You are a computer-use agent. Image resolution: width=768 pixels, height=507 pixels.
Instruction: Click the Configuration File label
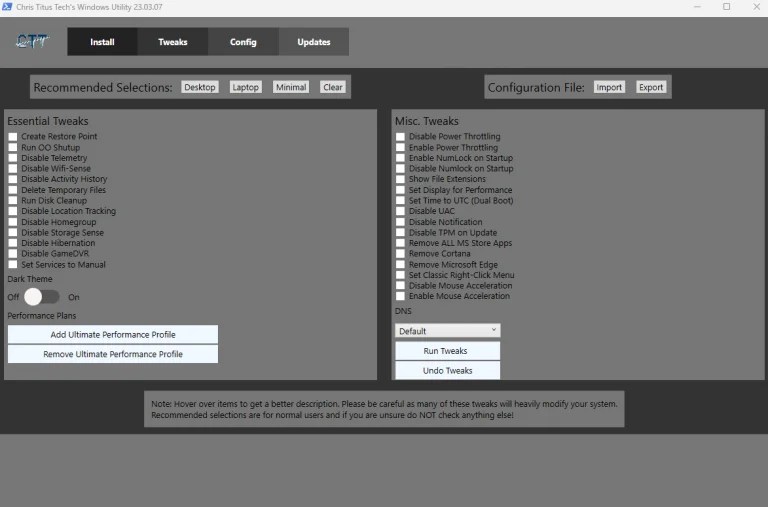coord(536,88)
